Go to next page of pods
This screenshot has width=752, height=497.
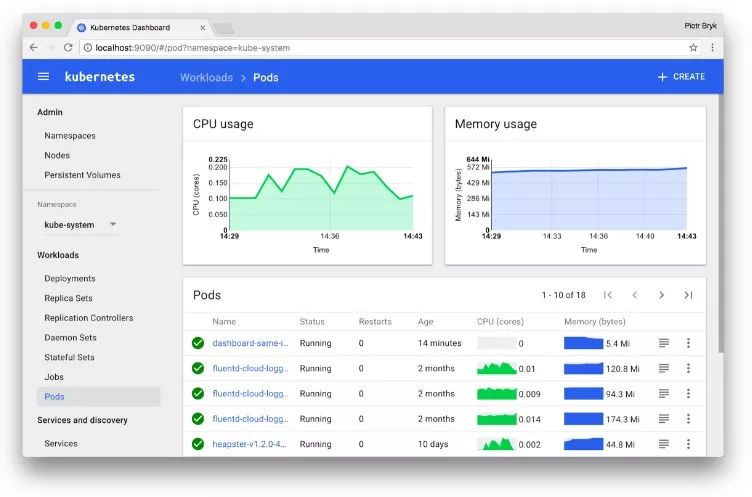(661, 295)
